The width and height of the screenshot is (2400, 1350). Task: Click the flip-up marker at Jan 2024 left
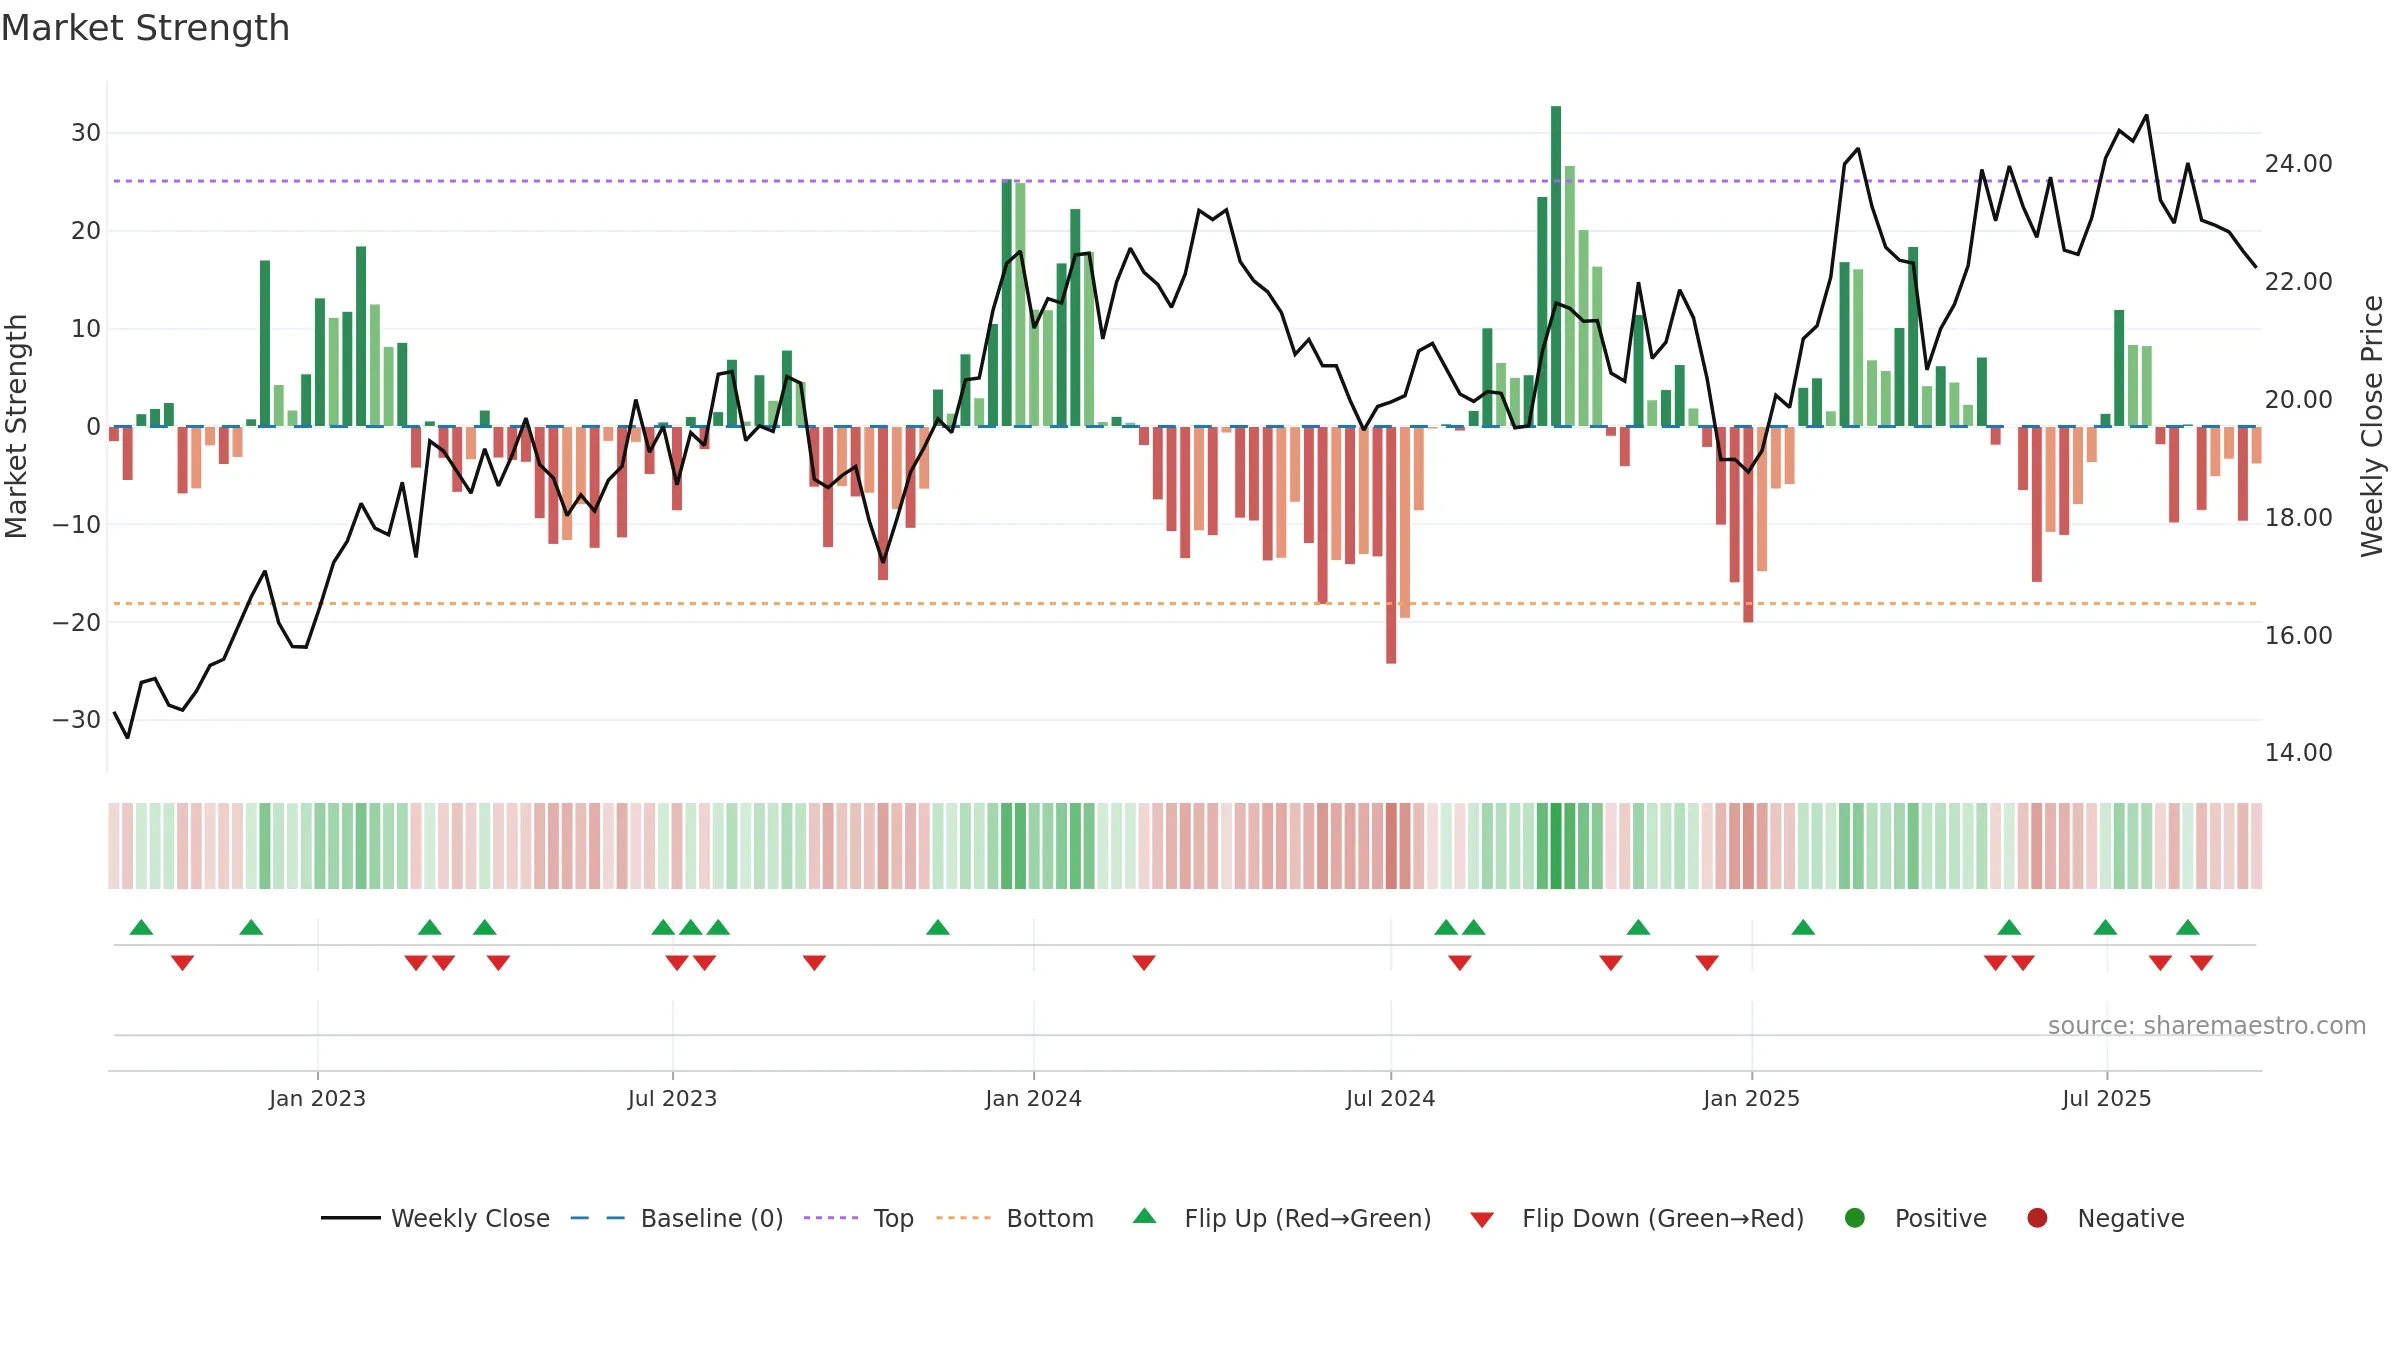point(938,927)
